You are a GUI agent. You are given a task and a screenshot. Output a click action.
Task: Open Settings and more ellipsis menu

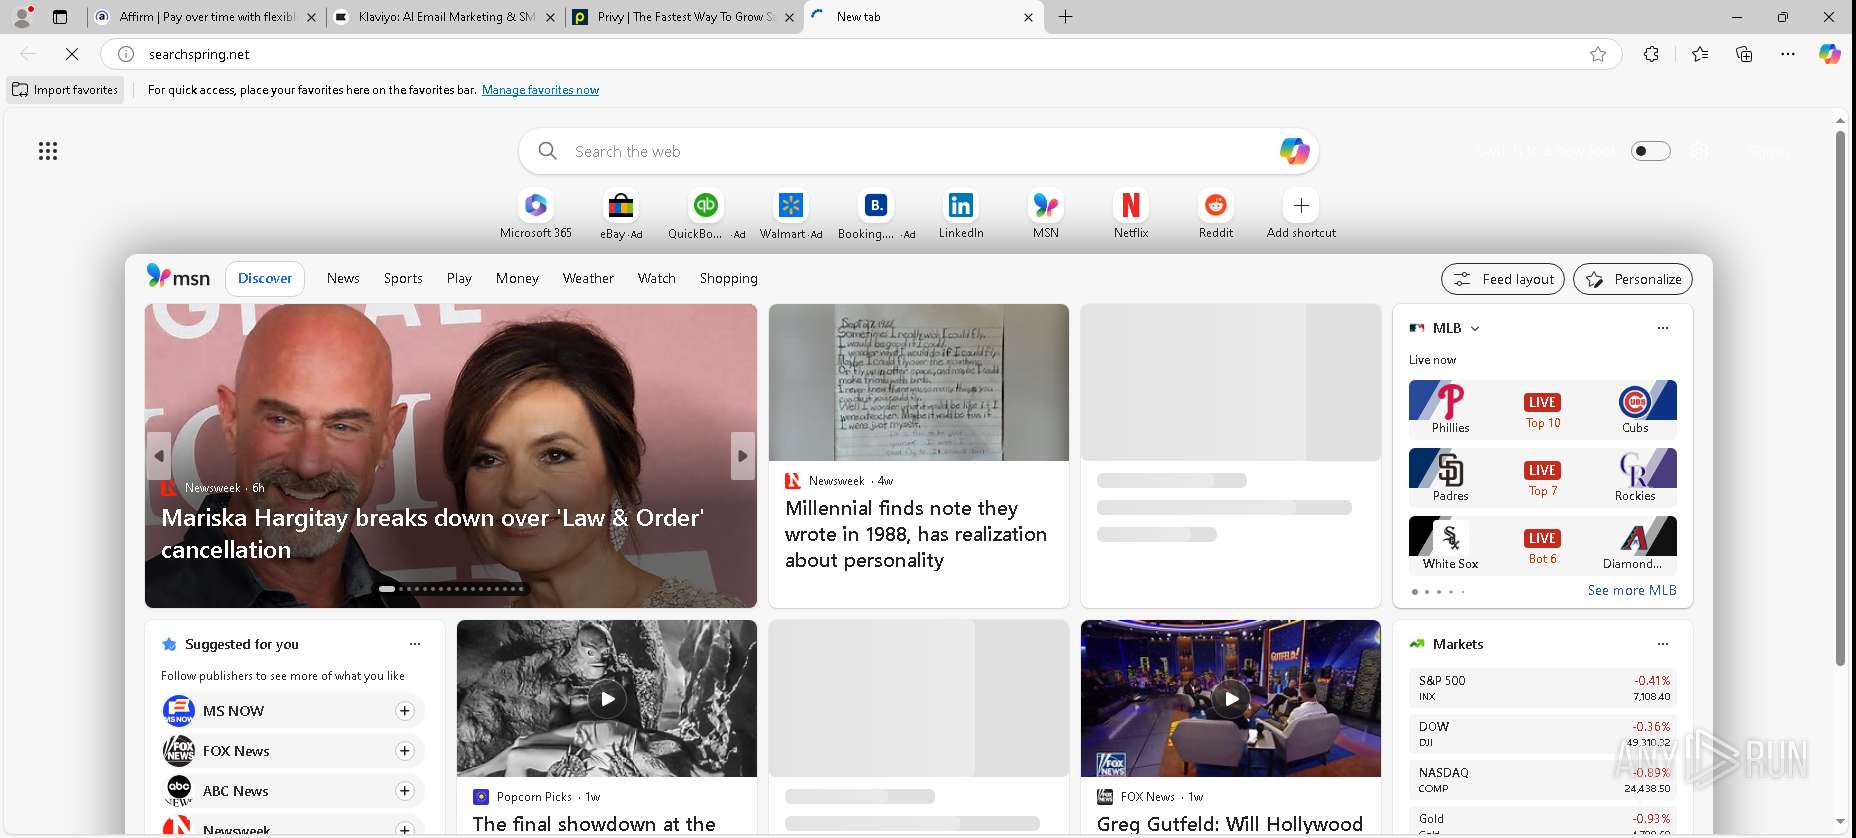1788,54
